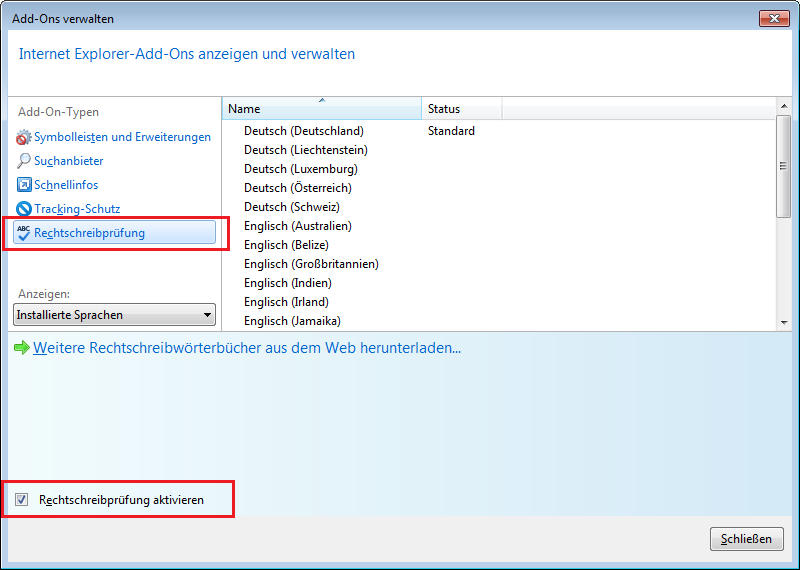Select Englisch (Irland) row

286,302
